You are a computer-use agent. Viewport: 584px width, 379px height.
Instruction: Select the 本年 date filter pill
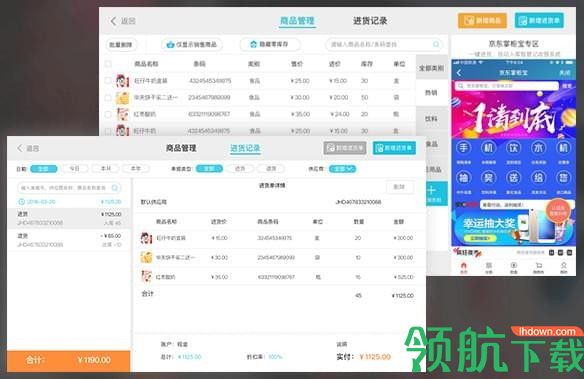pos(136,169)
